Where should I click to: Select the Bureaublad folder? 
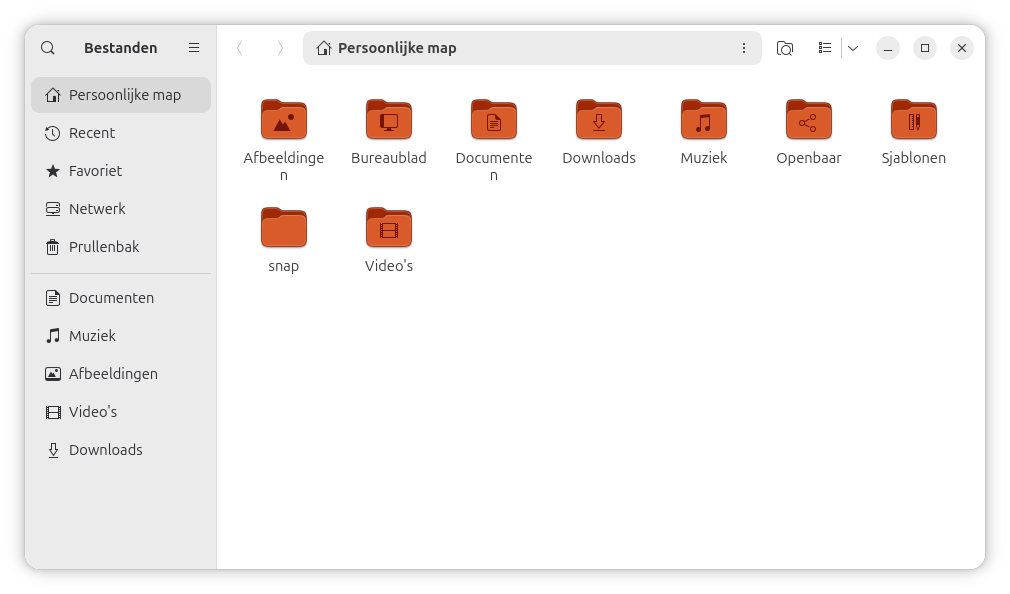389,120
